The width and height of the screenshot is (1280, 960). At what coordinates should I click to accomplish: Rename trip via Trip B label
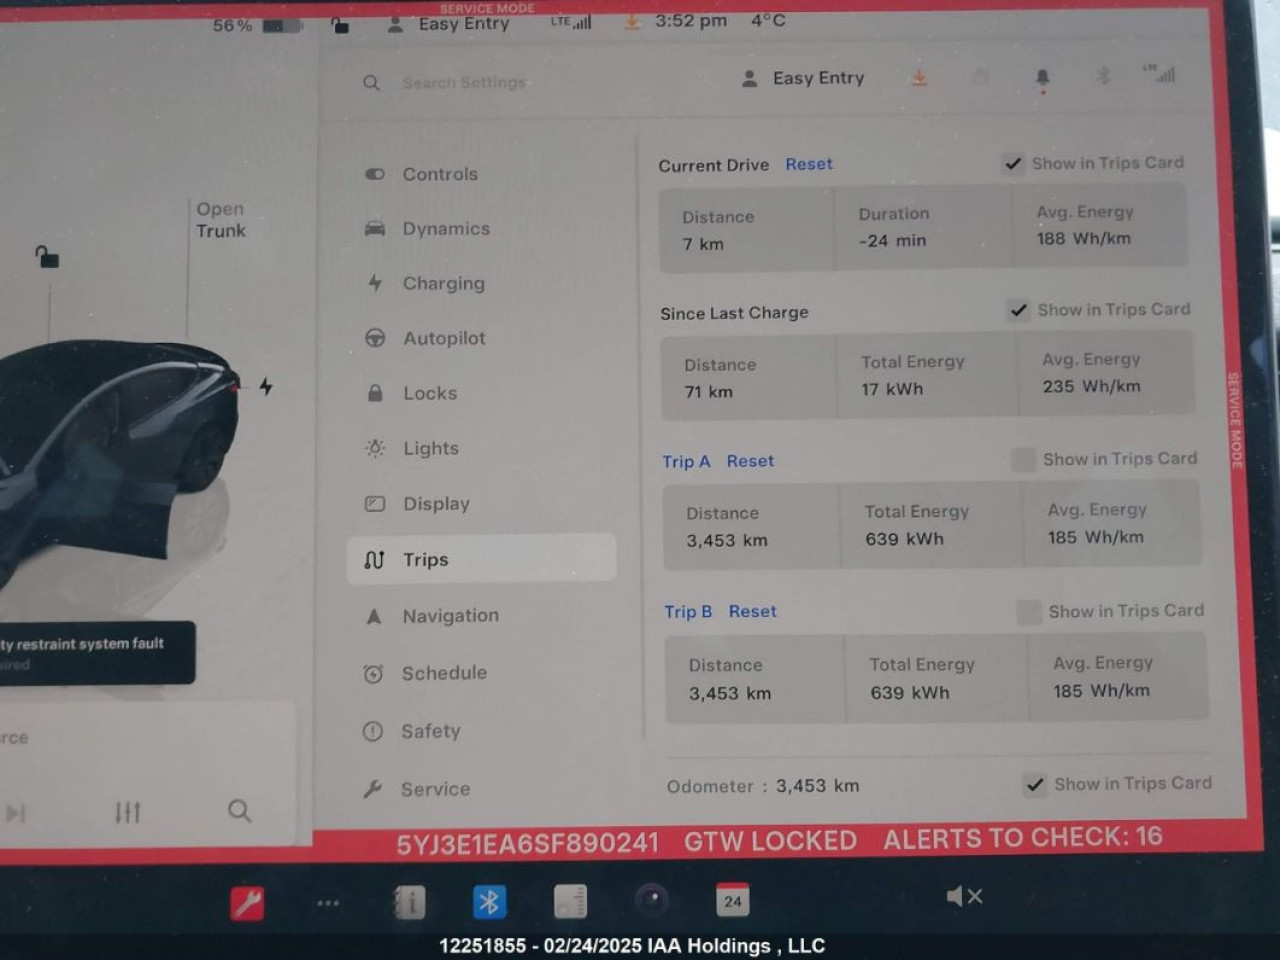click(x=688, y=611)
